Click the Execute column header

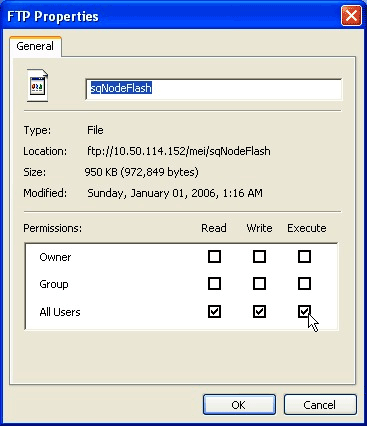[x=307, y=228]
